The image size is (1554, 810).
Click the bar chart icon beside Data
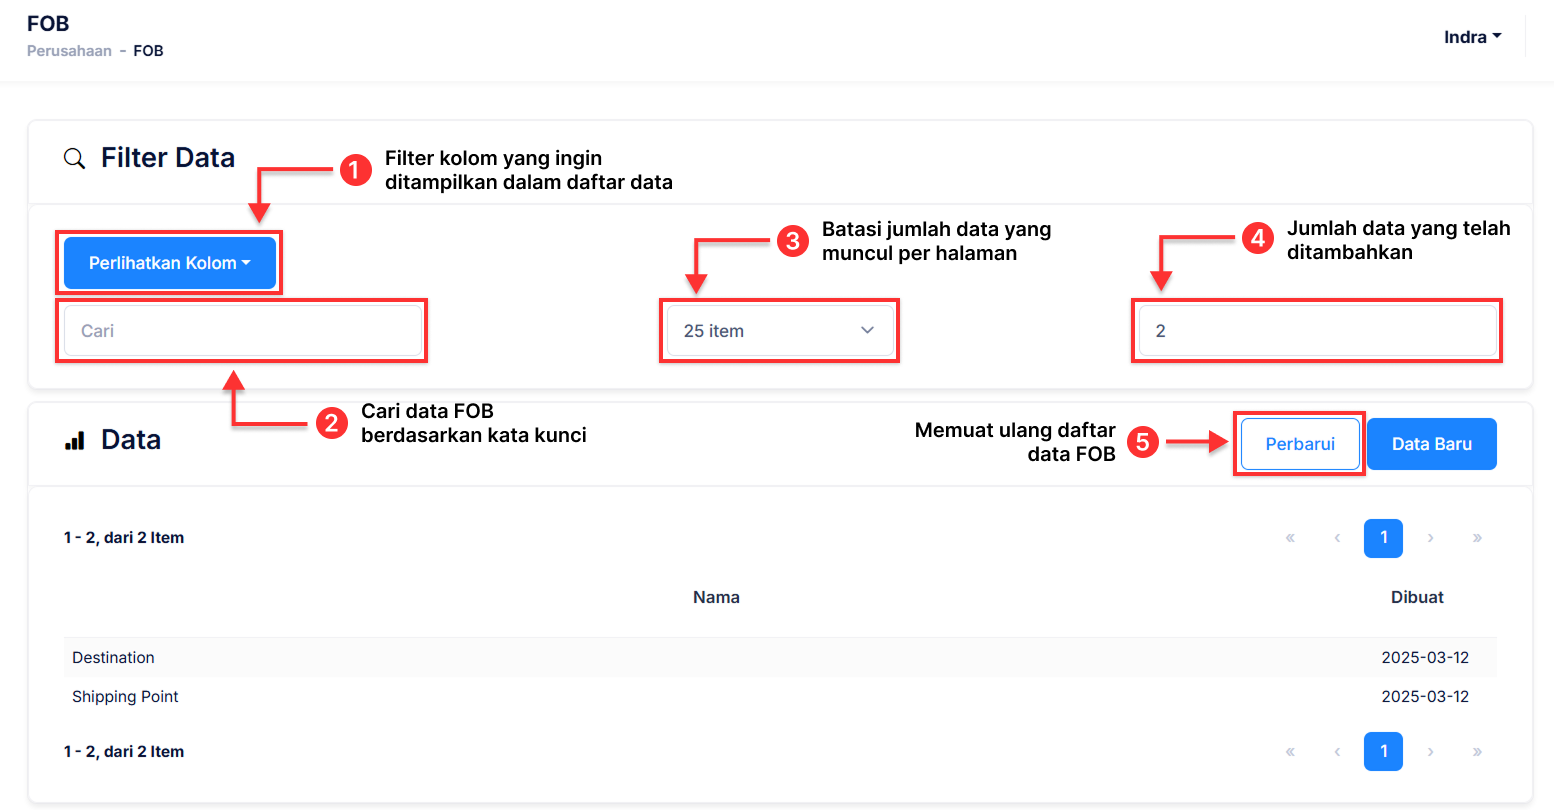pos(75,441)
